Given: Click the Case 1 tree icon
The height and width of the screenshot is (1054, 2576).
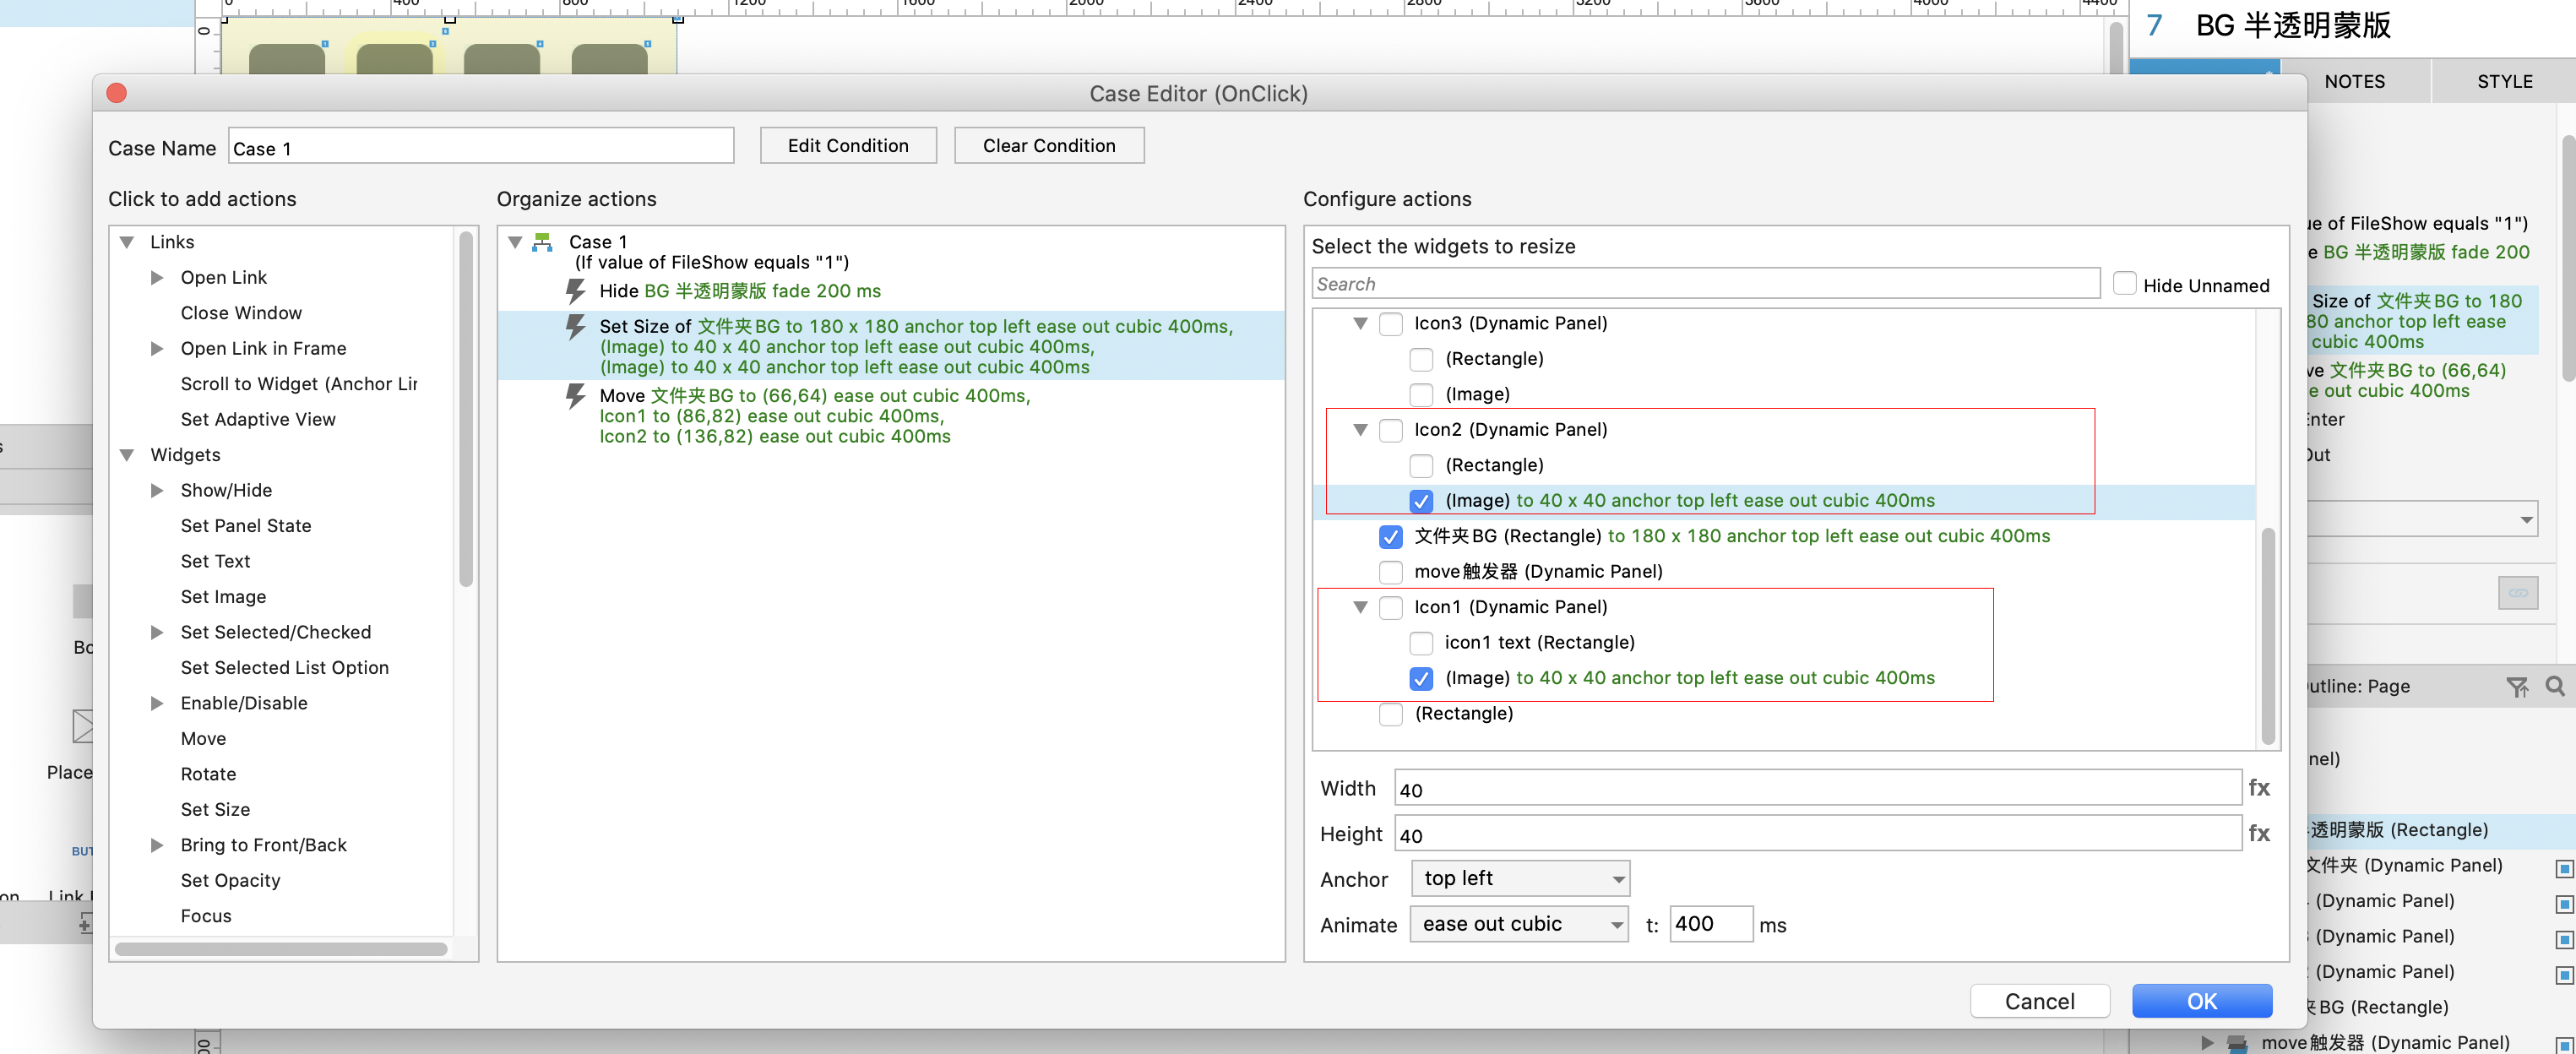Looking at the screenshot, I should pos(543,242).
